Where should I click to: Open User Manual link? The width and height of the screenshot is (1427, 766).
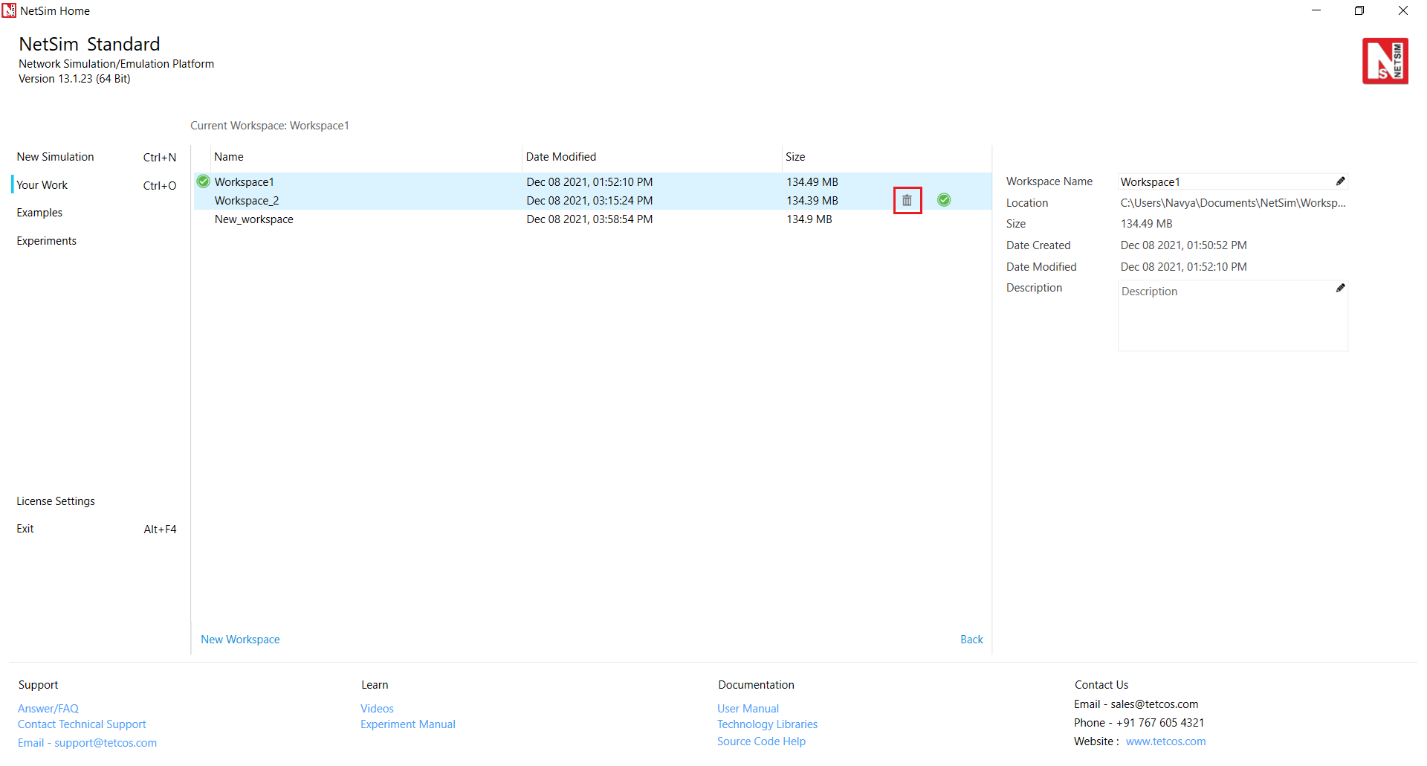[748, 708]
